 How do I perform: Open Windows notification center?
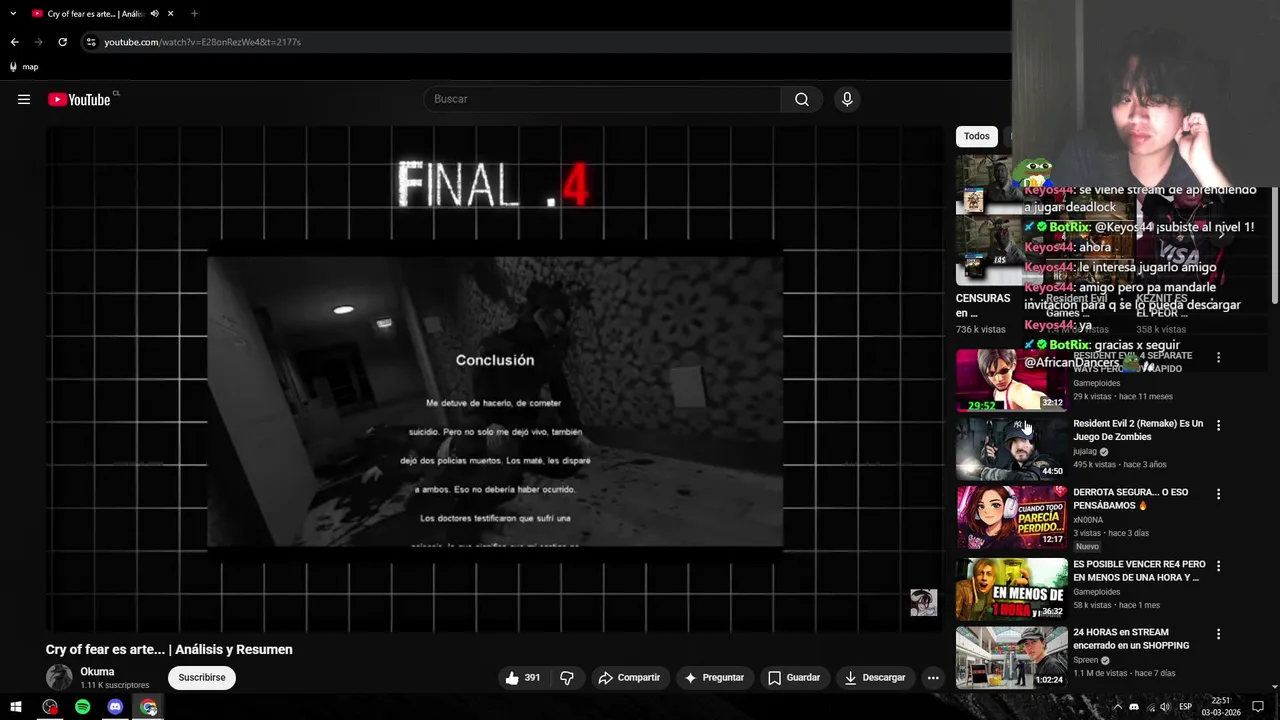pos(1258,707)
